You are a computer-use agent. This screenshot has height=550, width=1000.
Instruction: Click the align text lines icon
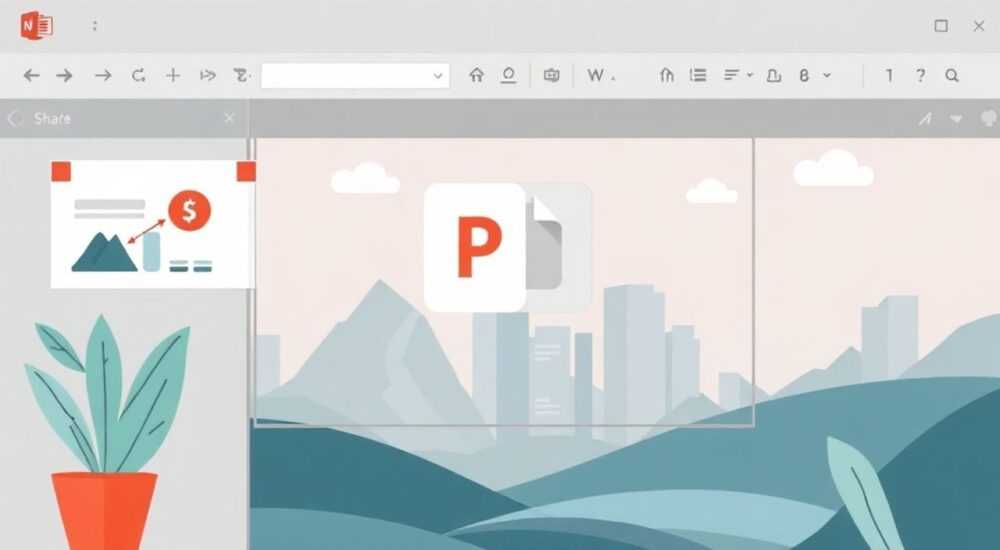732,76
